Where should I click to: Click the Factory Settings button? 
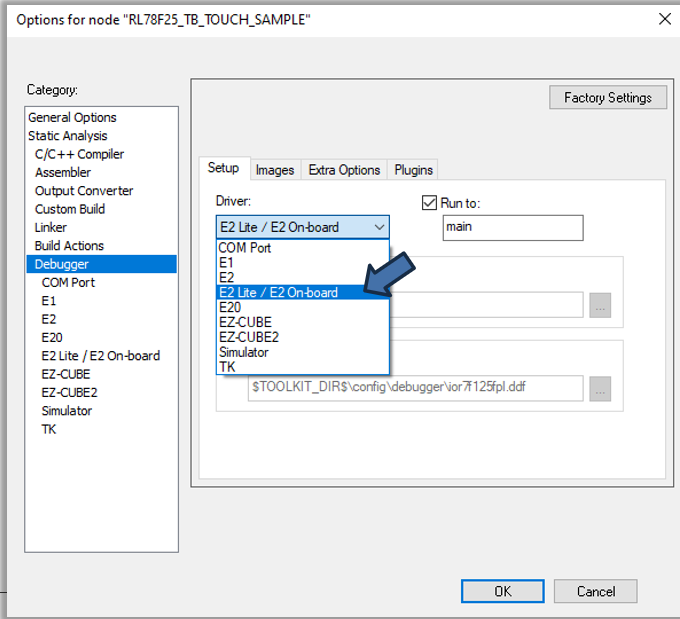tap(607, 97)
